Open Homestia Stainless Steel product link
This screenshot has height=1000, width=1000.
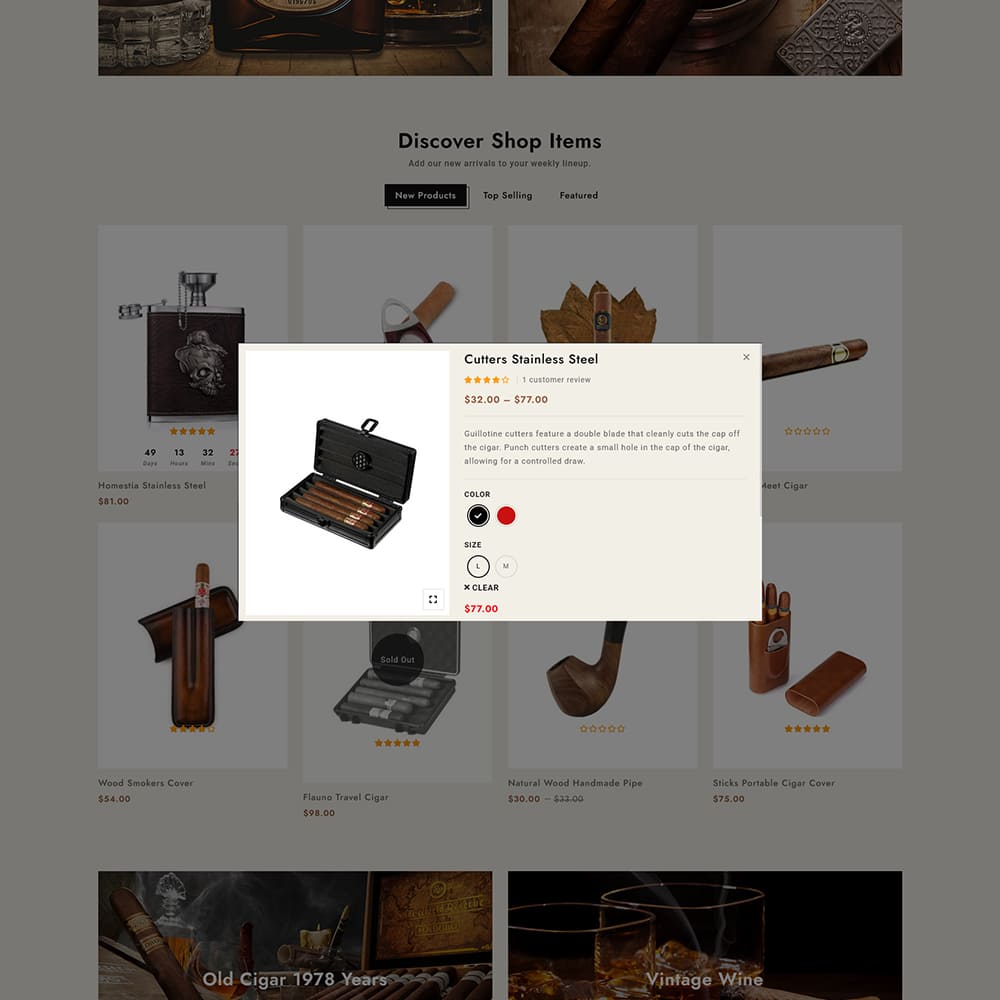click(x=152, y=485)
